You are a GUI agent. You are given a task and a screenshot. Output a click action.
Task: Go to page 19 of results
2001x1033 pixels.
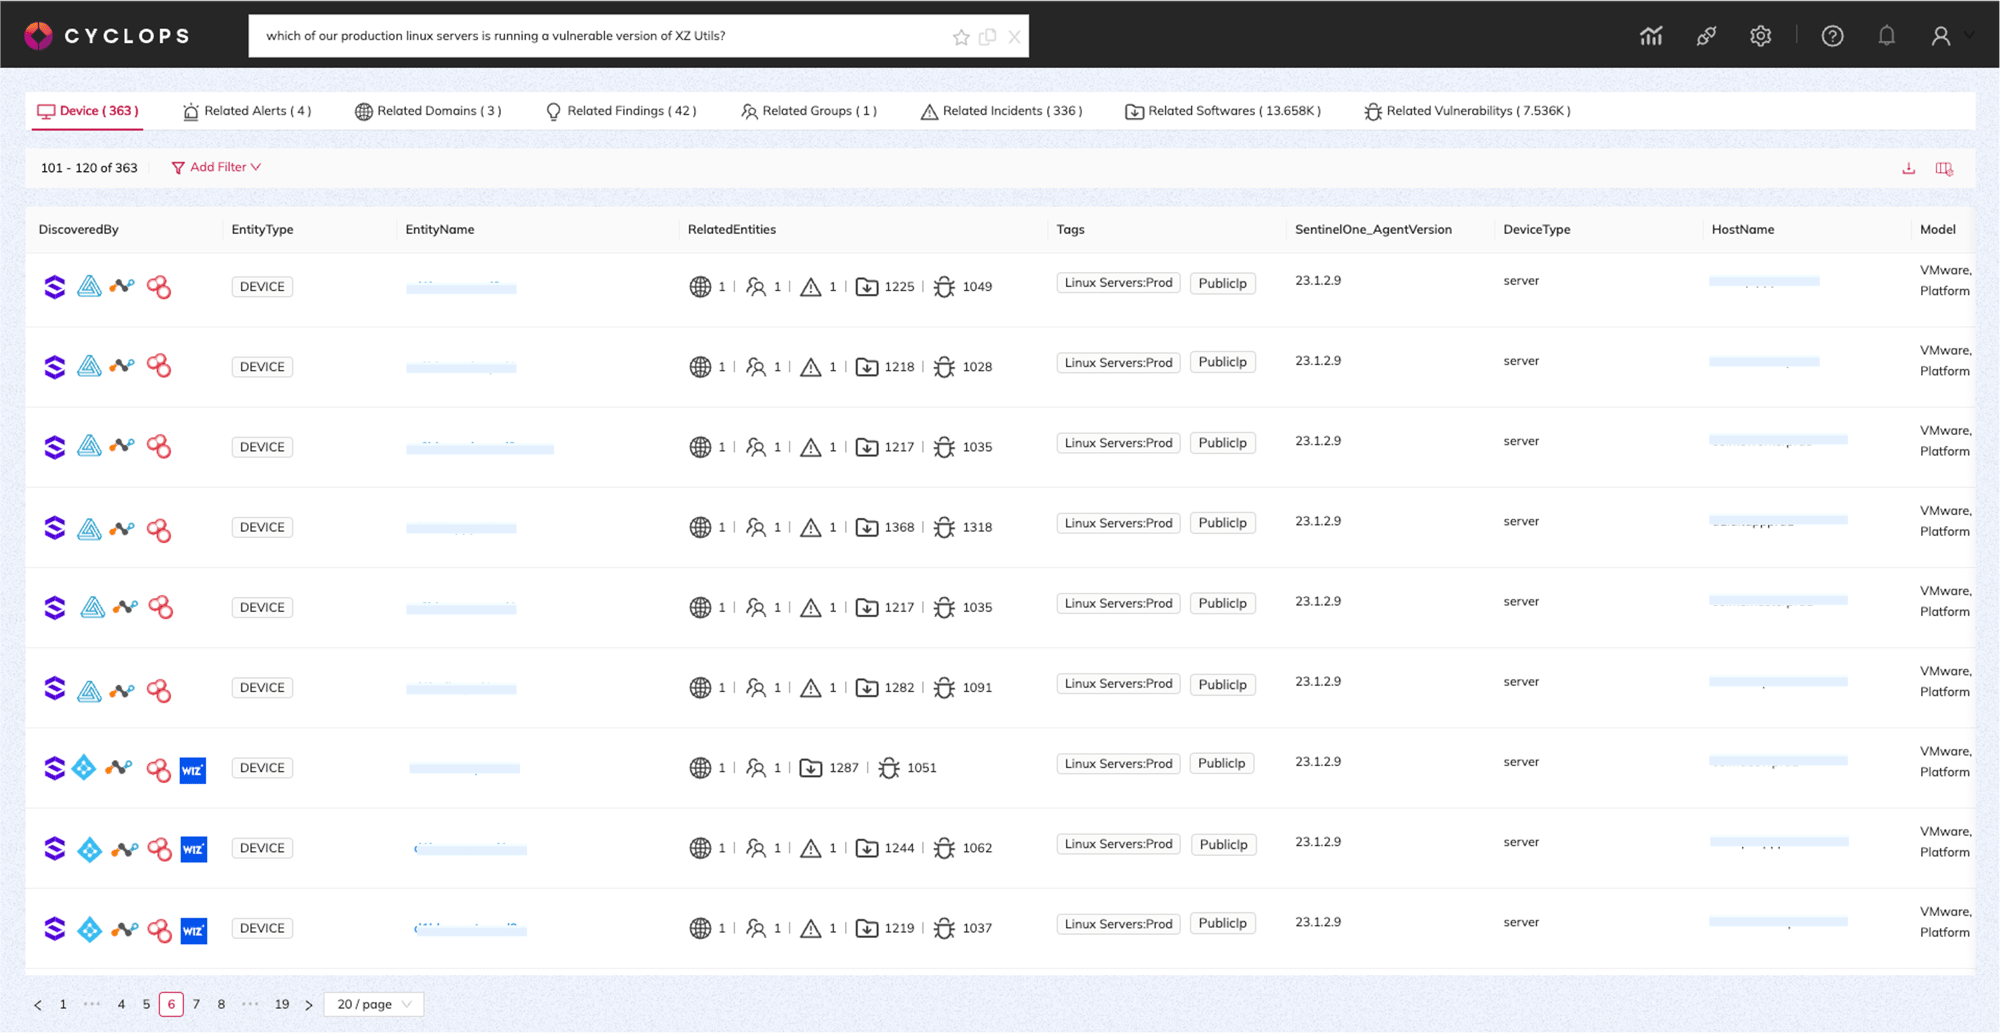click(x=282, y=1003)
